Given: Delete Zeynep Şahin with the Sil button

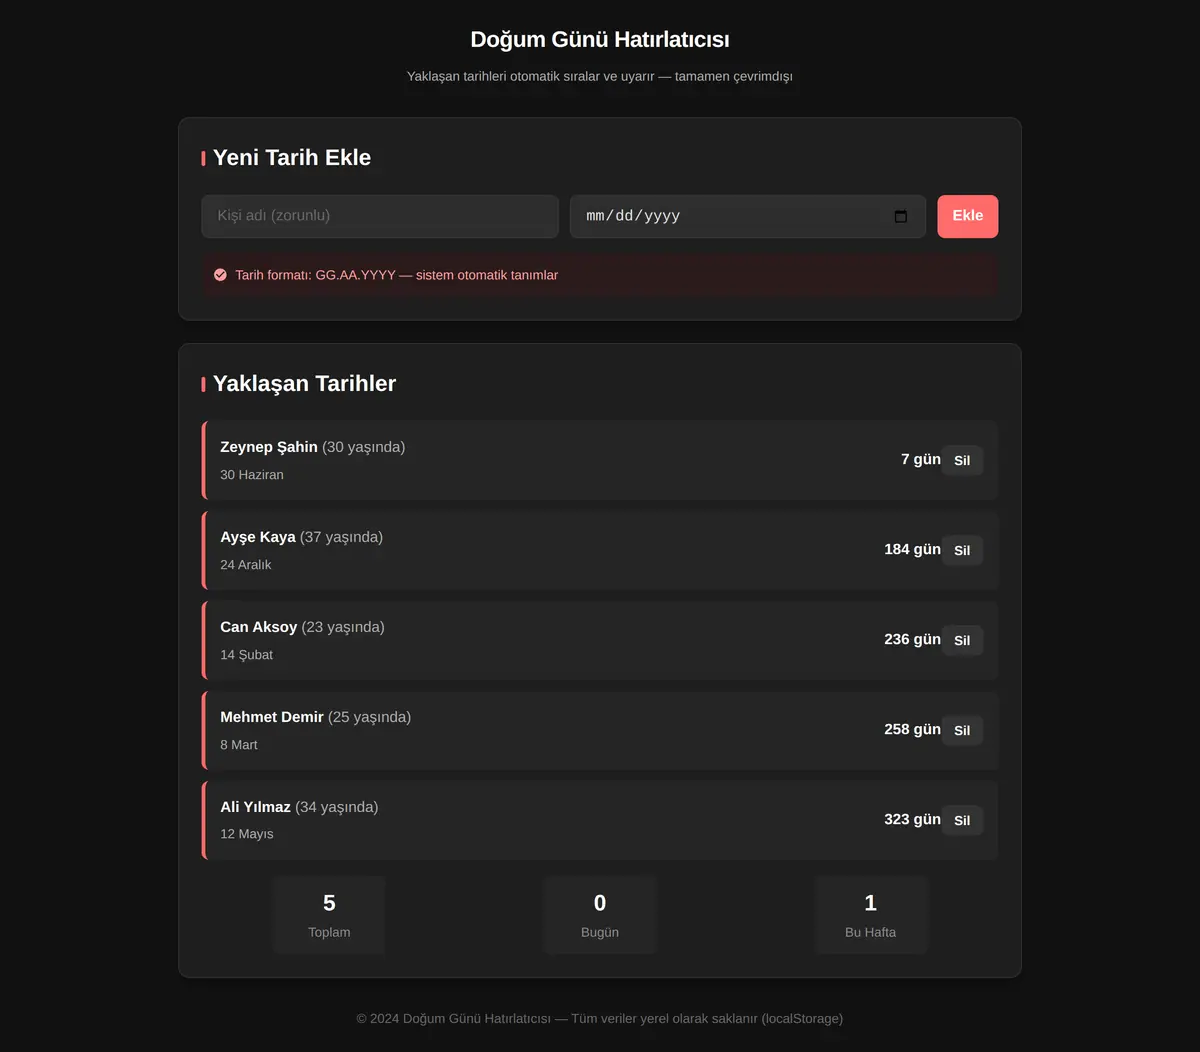Looking at the screenshot, I should 962,460.
